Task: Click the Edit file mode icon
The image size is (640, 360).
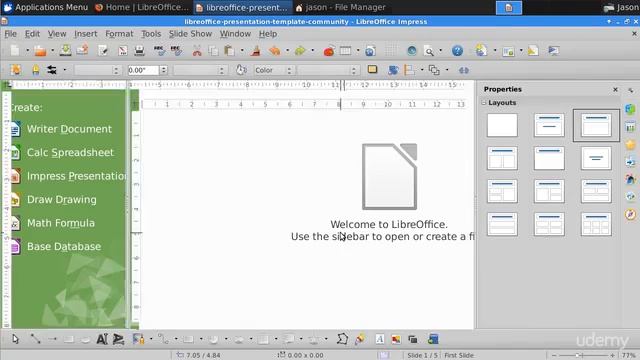Action: pos(103,51)
